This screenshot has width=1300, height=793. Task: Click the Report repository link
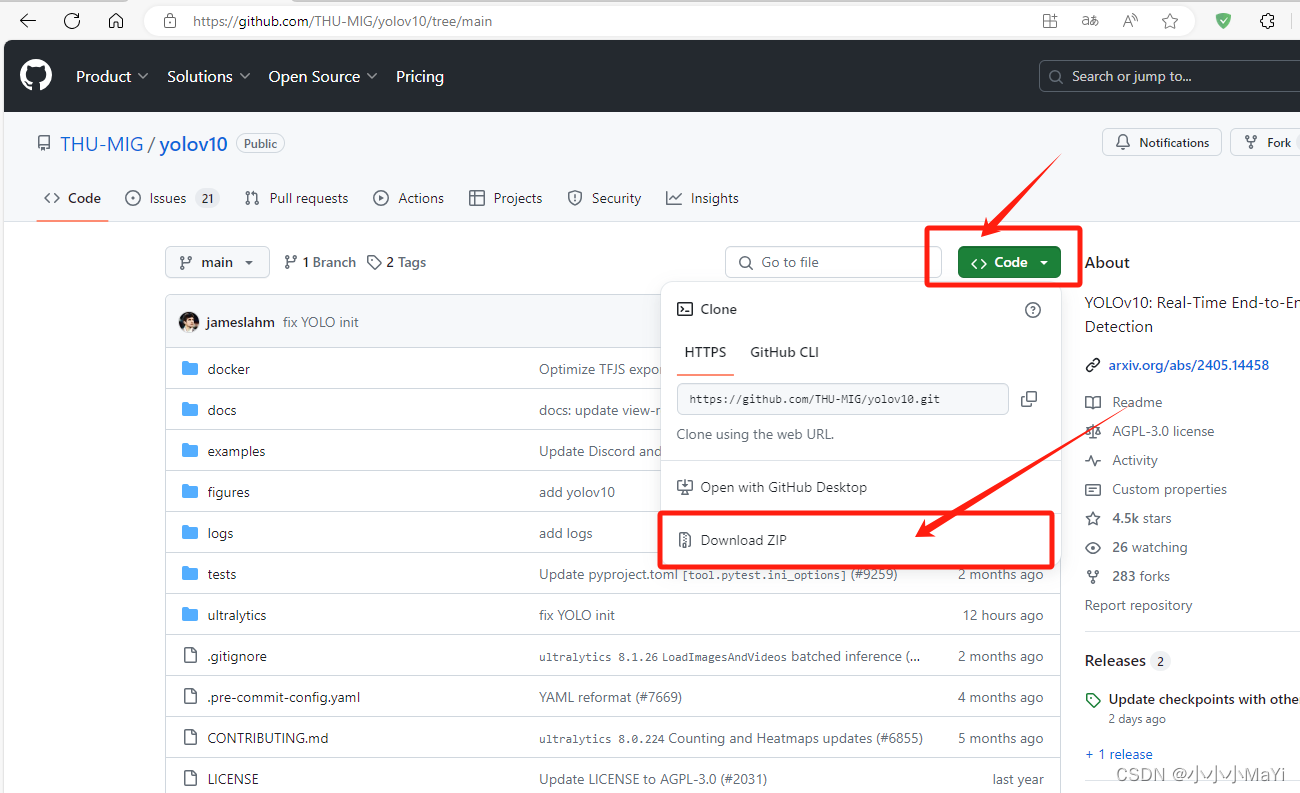point(1138,605)
